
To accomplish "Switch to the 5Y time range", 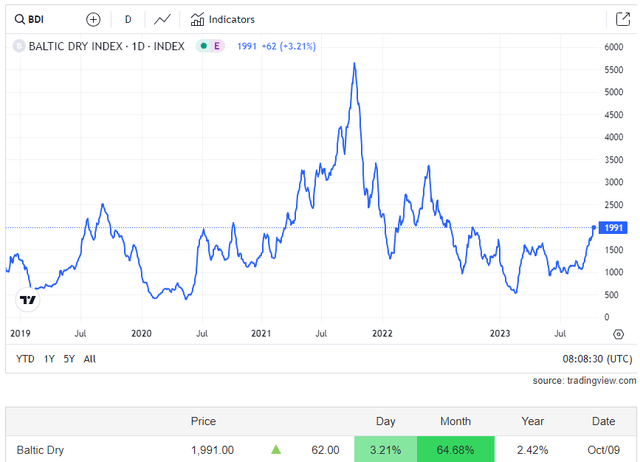I will (x=69, y=358).
